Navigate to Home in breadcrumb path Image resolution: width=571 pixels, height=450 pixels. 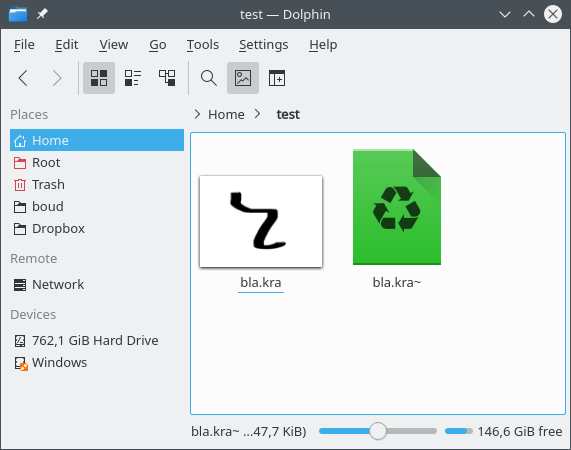pos(226,115)
